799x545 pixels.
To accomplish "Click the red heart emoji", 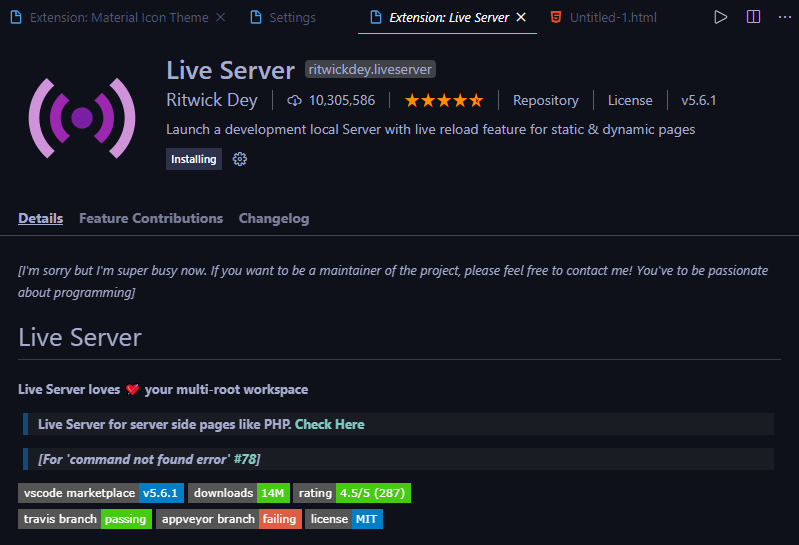I will tap(132, 390).
